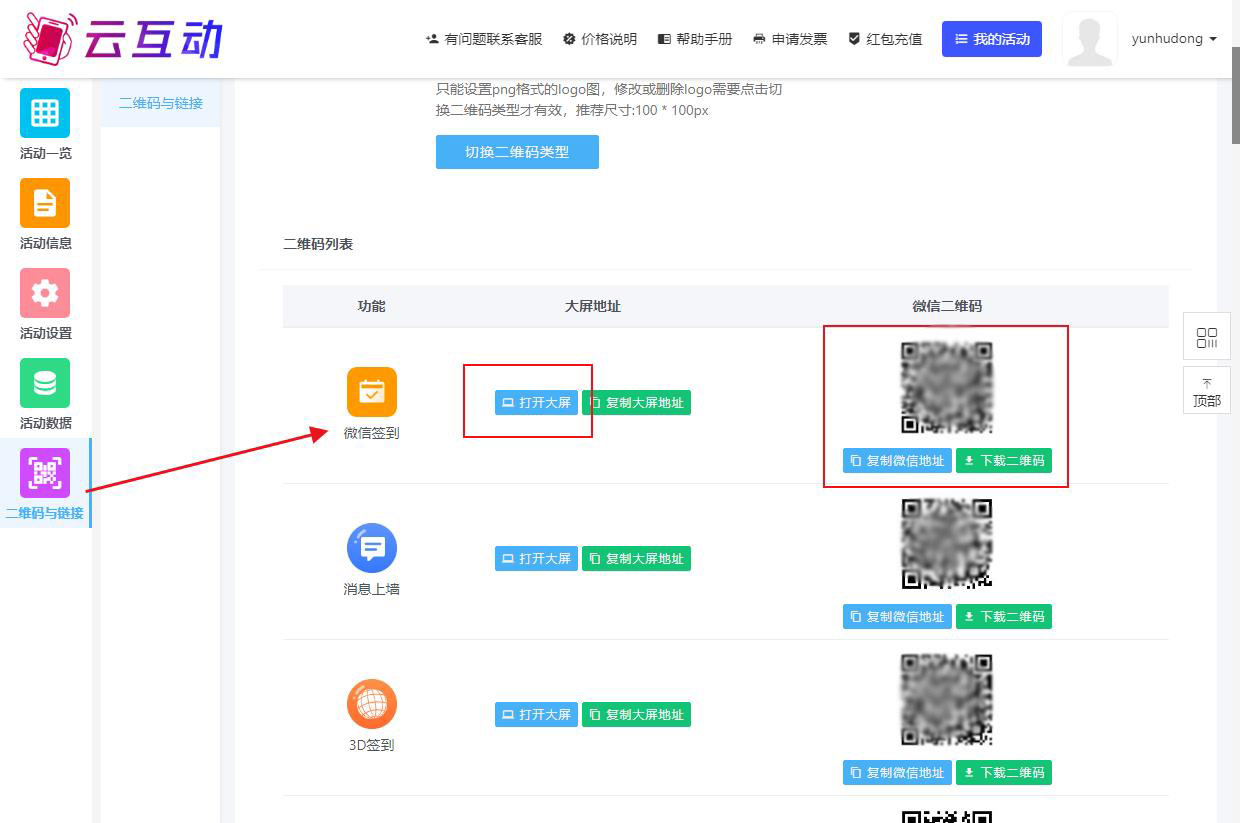Open the floating QR code side icon
1240x823 pixels.
[x=1207, y=337]
